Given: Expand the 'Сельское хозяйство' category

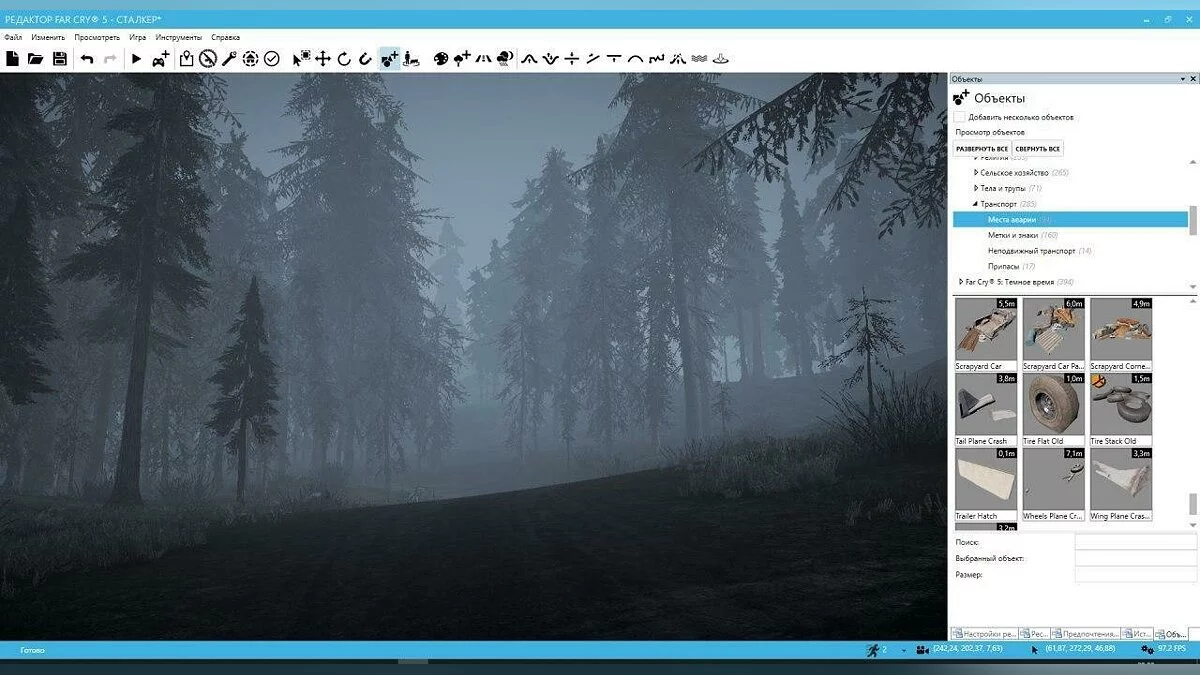Looking at the screenshot, I should click(976, 173).
